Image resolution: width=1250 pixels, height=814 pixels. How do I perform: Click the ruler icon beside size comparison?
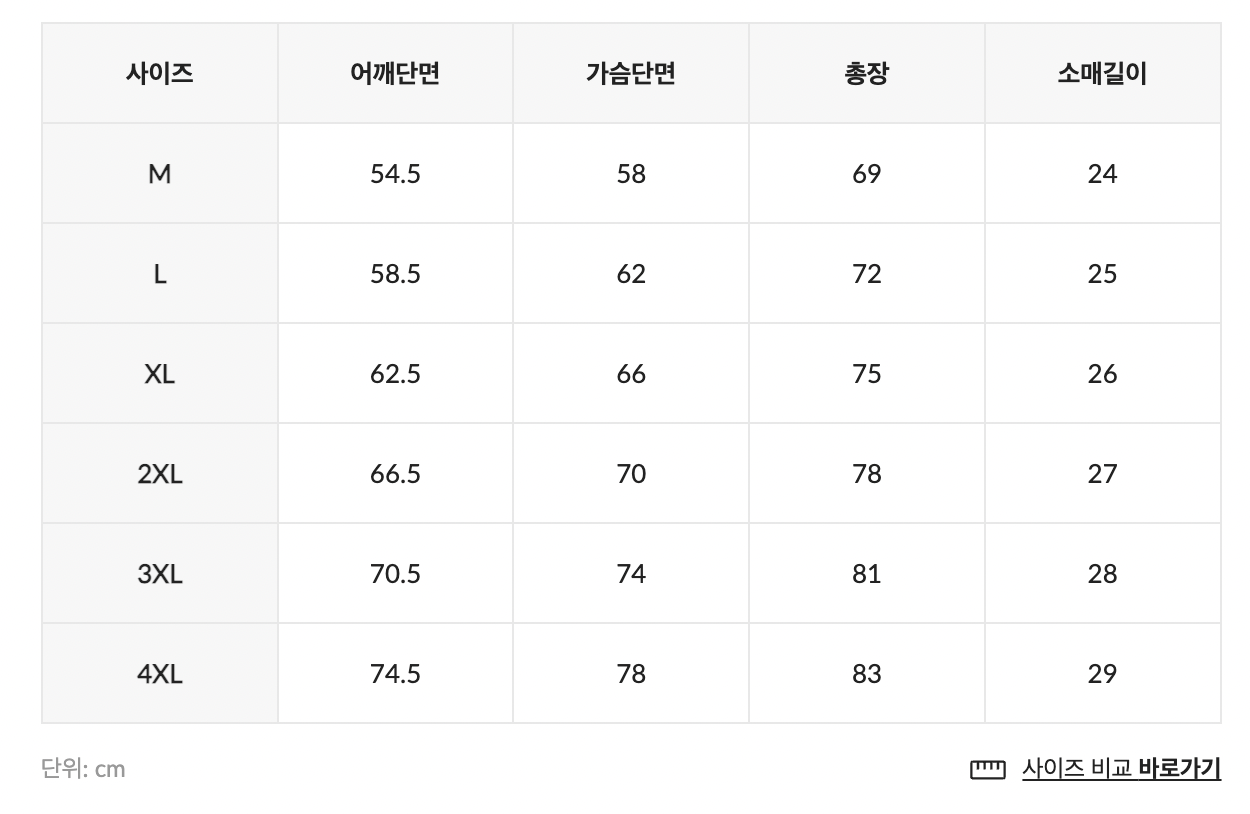987,769
